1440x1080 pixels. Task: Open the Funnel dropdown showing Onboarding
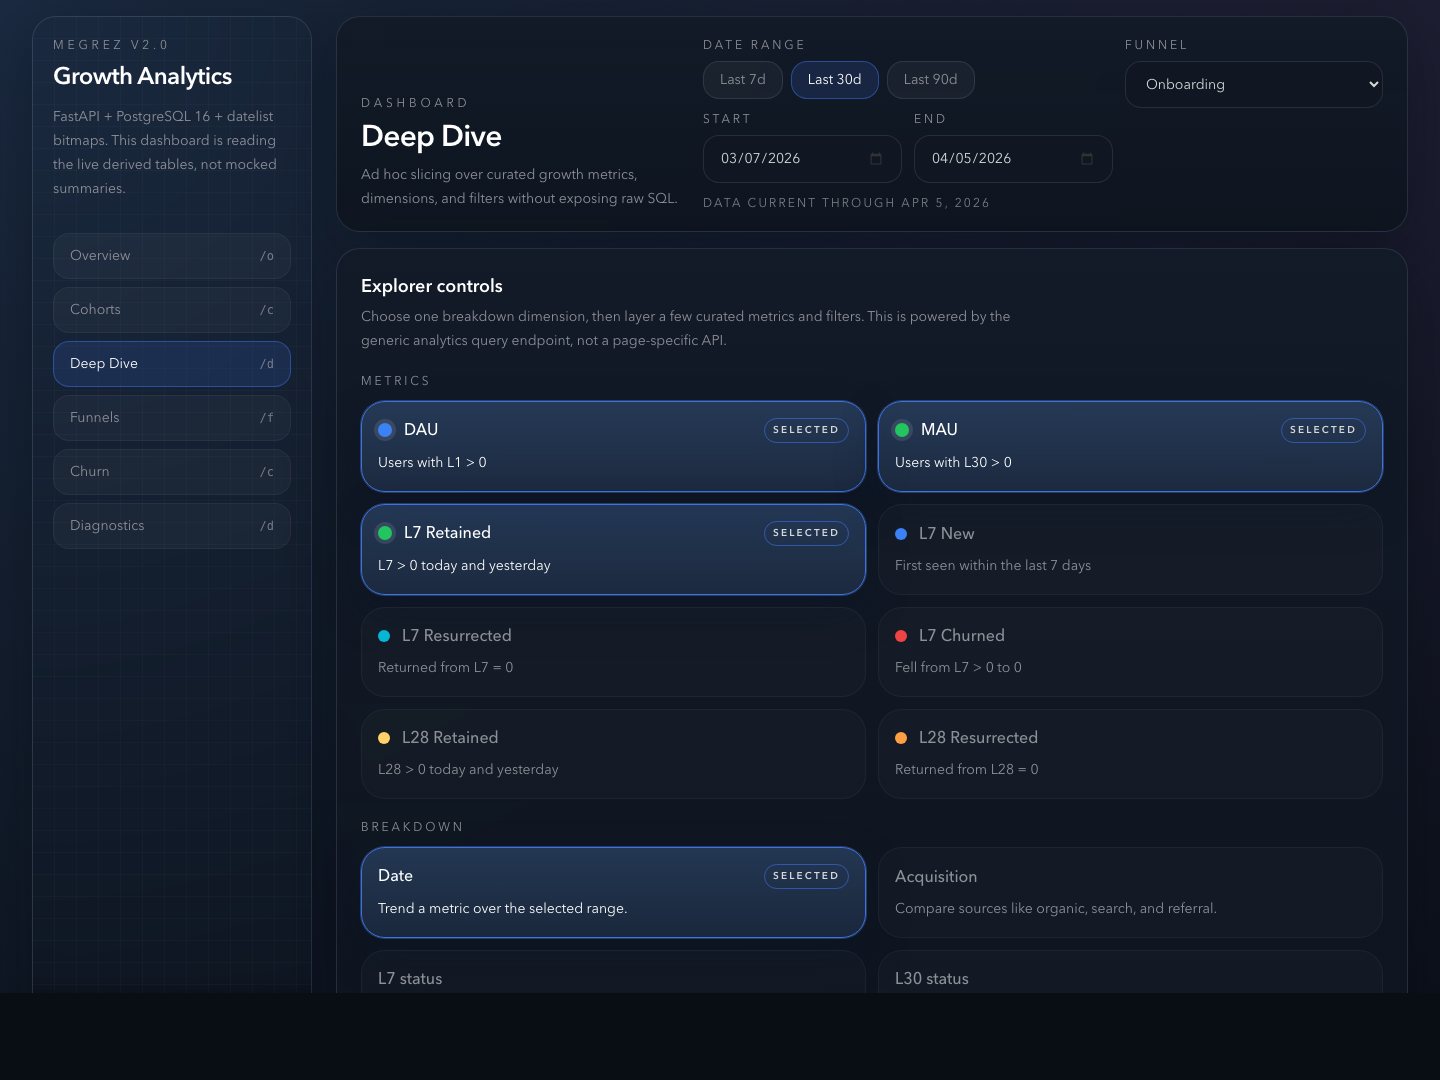(1253, 85)
